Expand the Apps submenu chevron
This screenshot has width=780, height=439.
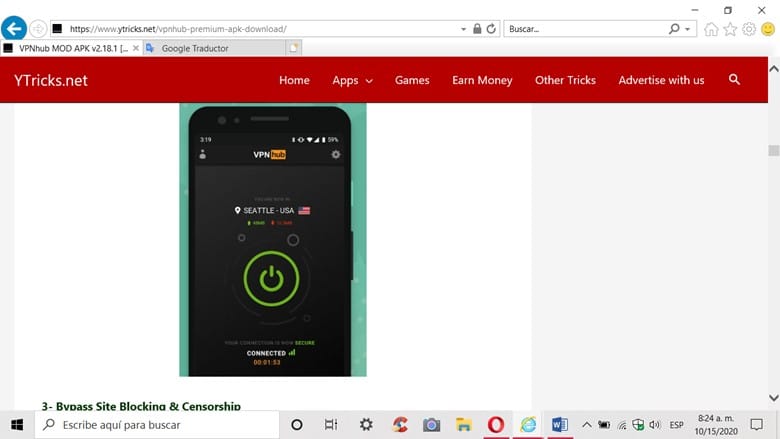click(x=369, y=81)
